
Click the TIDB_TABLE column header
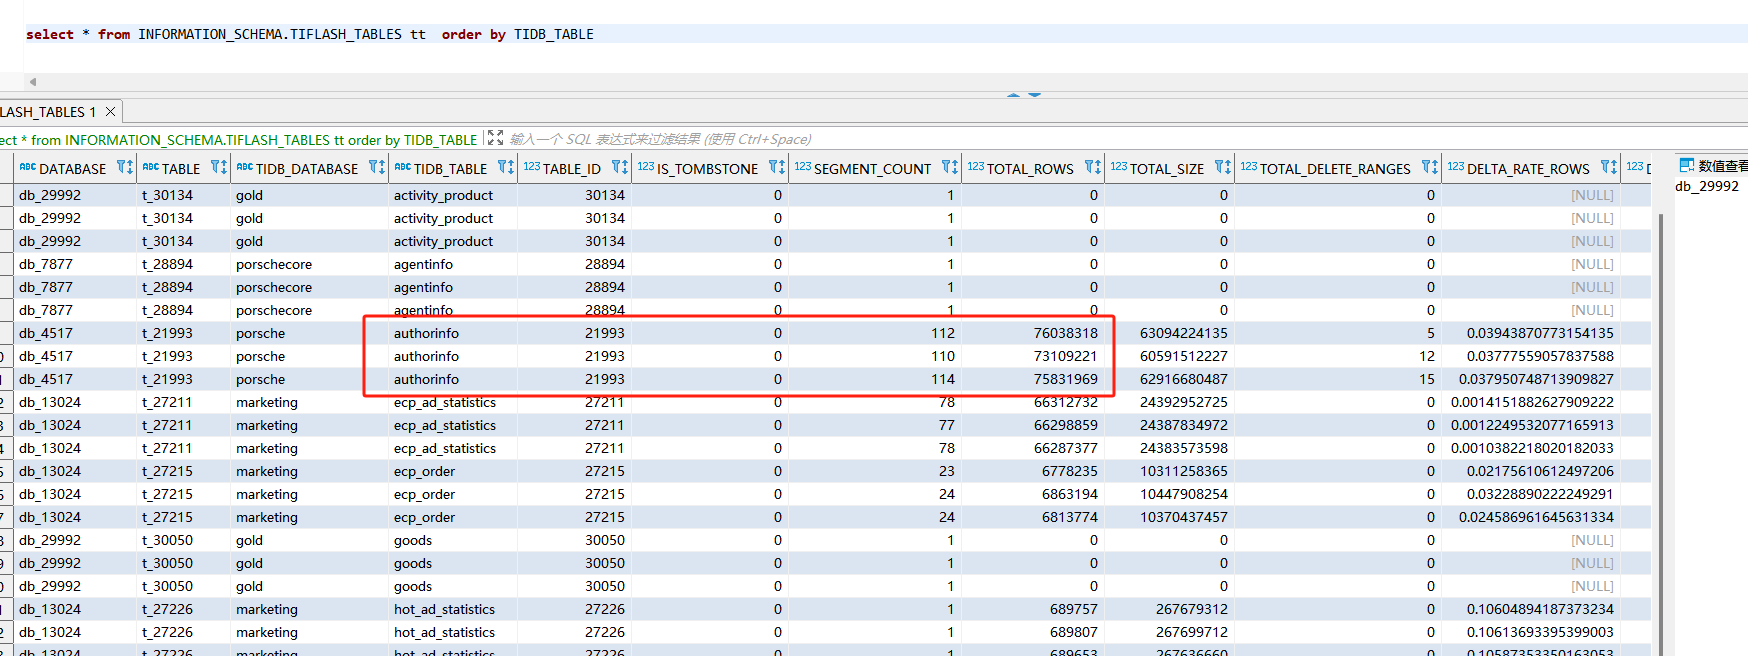click(x=450, y=169)
